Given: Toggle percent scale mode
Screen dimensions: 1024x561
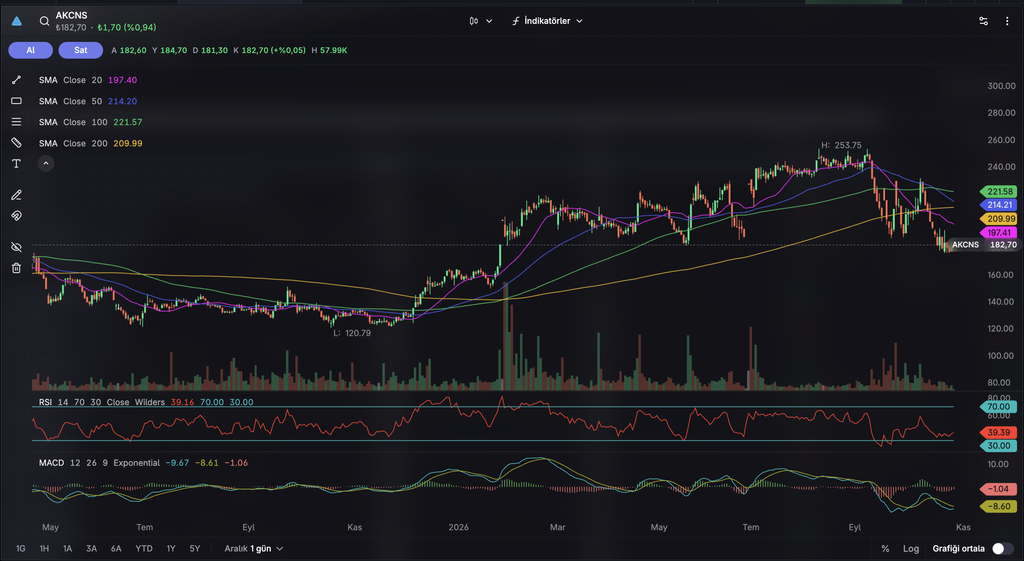Looking at the screenshot, I should [x=885, y=549].
